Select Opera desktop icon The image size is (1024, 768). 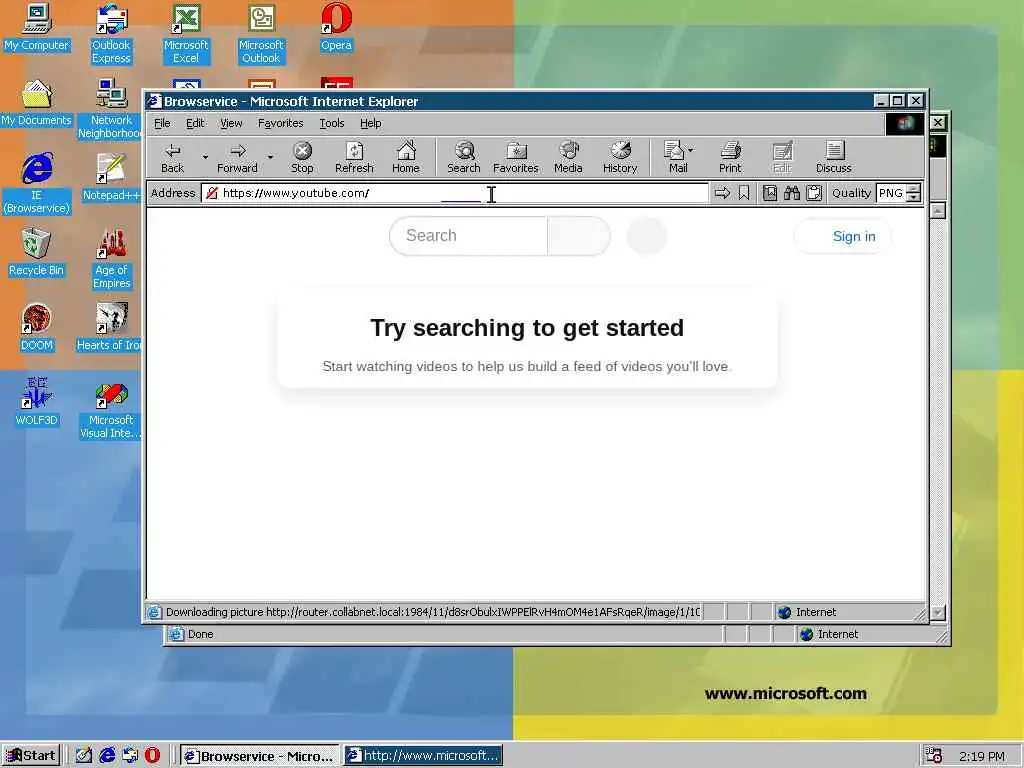(336, 27)
